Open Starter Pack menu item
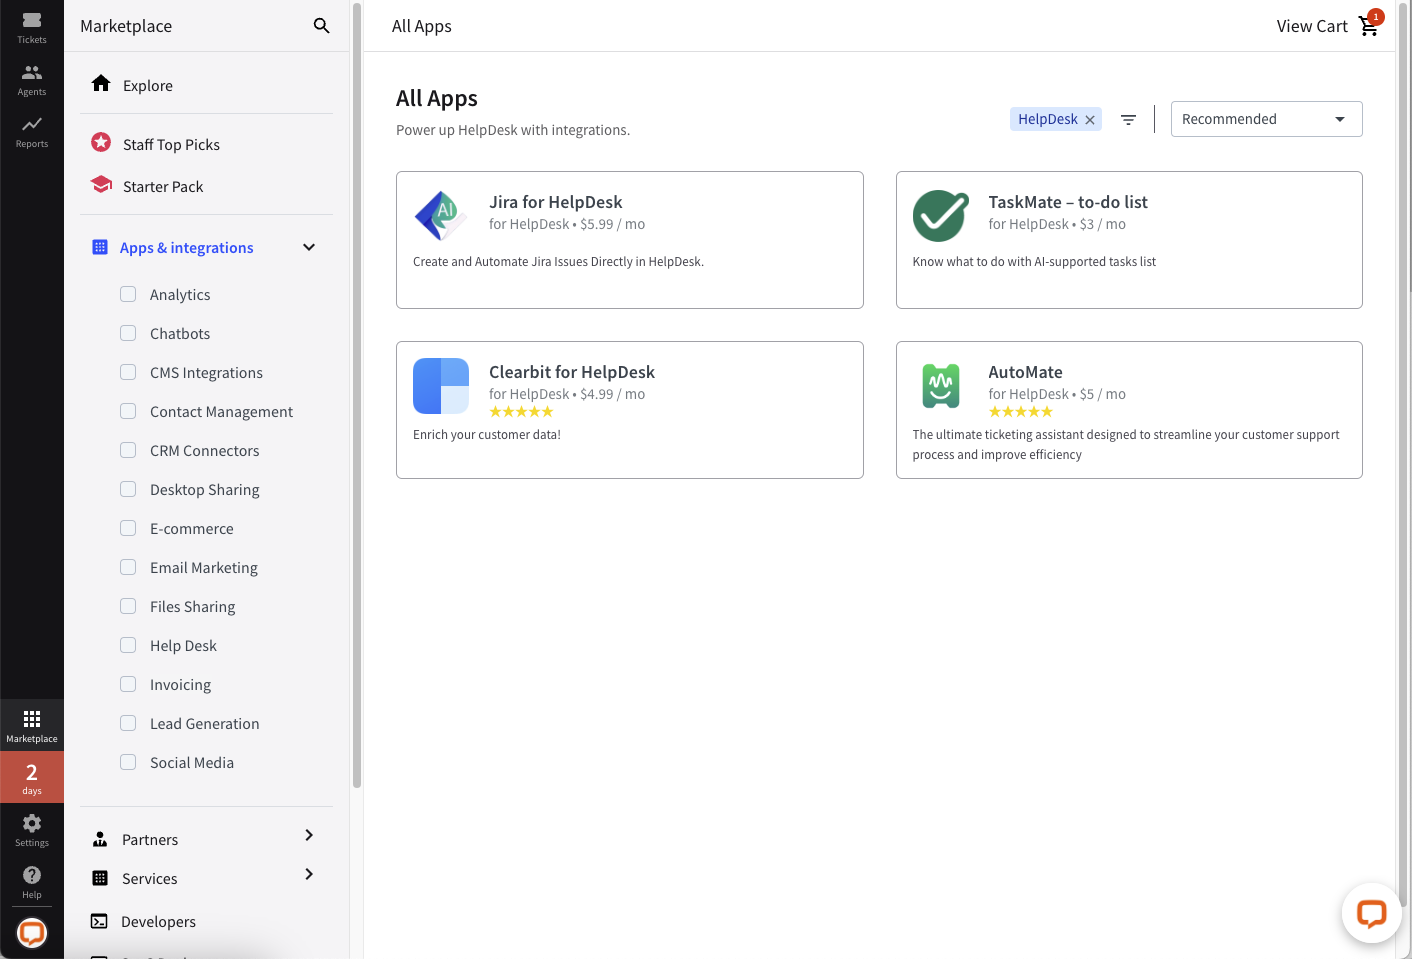Viewport: 1412px width, 959px height. pyautogui.click(x=163, y=187)
